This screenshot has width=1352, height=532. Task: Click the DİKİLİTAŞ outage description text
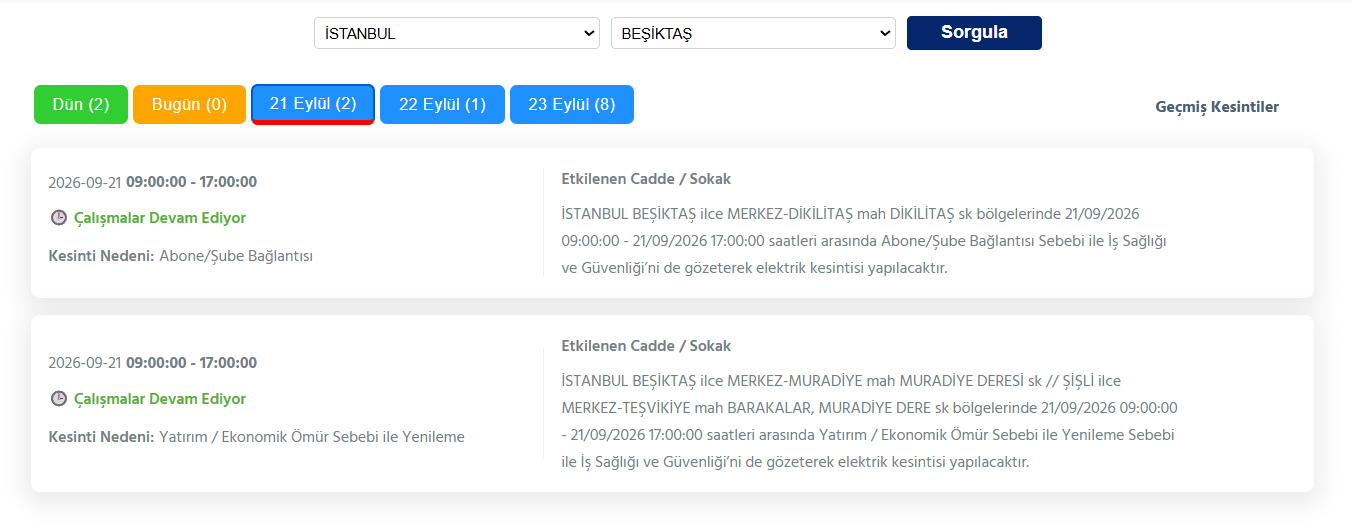(864, 241)
